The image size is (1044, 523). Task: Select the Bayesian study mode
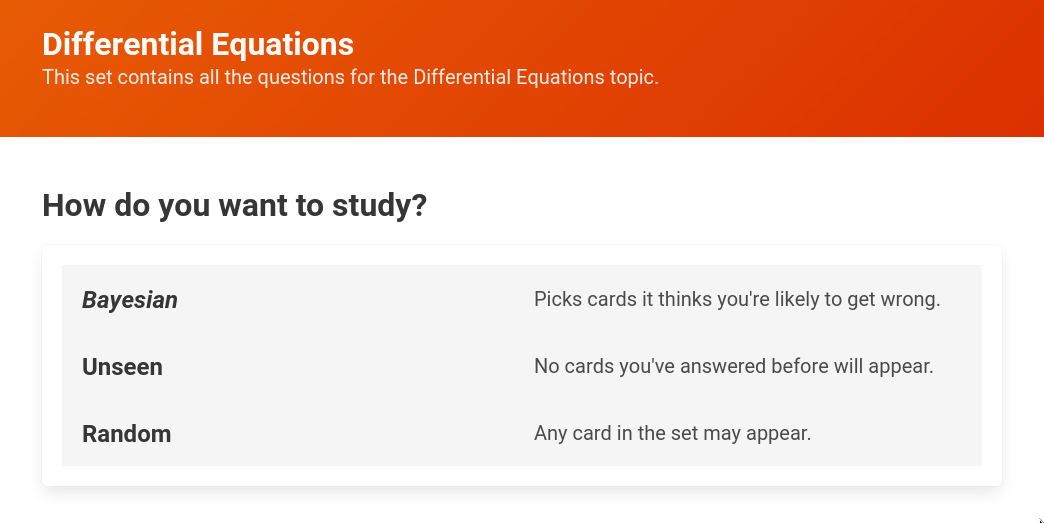521,299
